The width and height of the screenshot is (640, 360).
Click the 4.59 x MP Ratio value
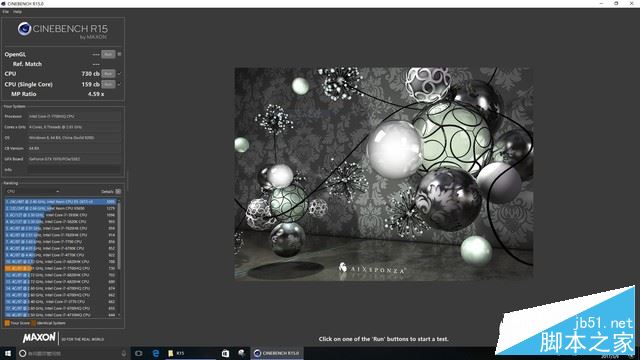point(96,94)
